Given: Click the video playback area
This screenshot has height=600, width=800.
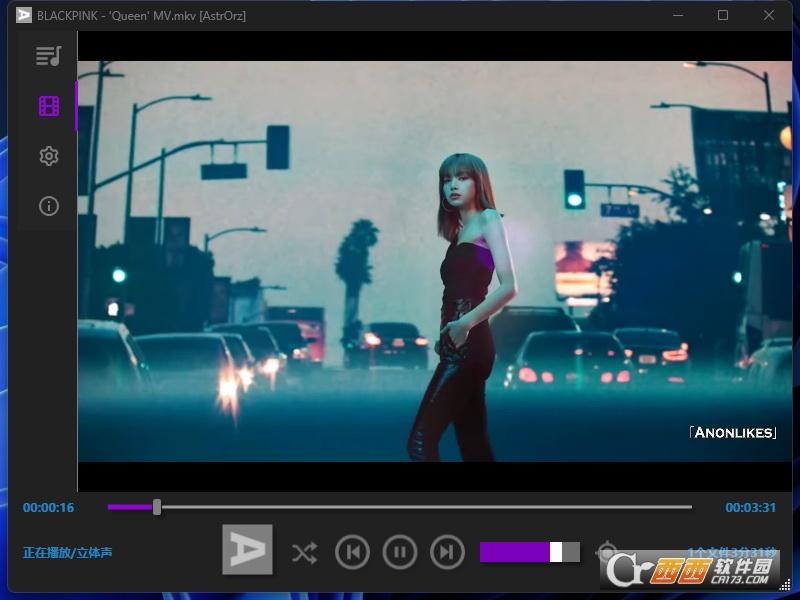Looking at the screenshot, I should tap(435, 261).
